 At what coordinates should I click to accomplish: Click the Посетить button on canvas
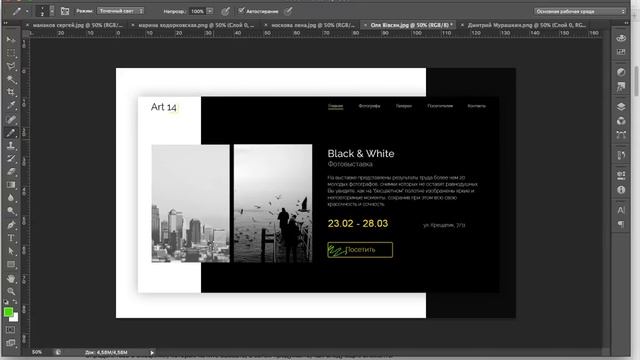pyautogui.click(x=360, y=250)
